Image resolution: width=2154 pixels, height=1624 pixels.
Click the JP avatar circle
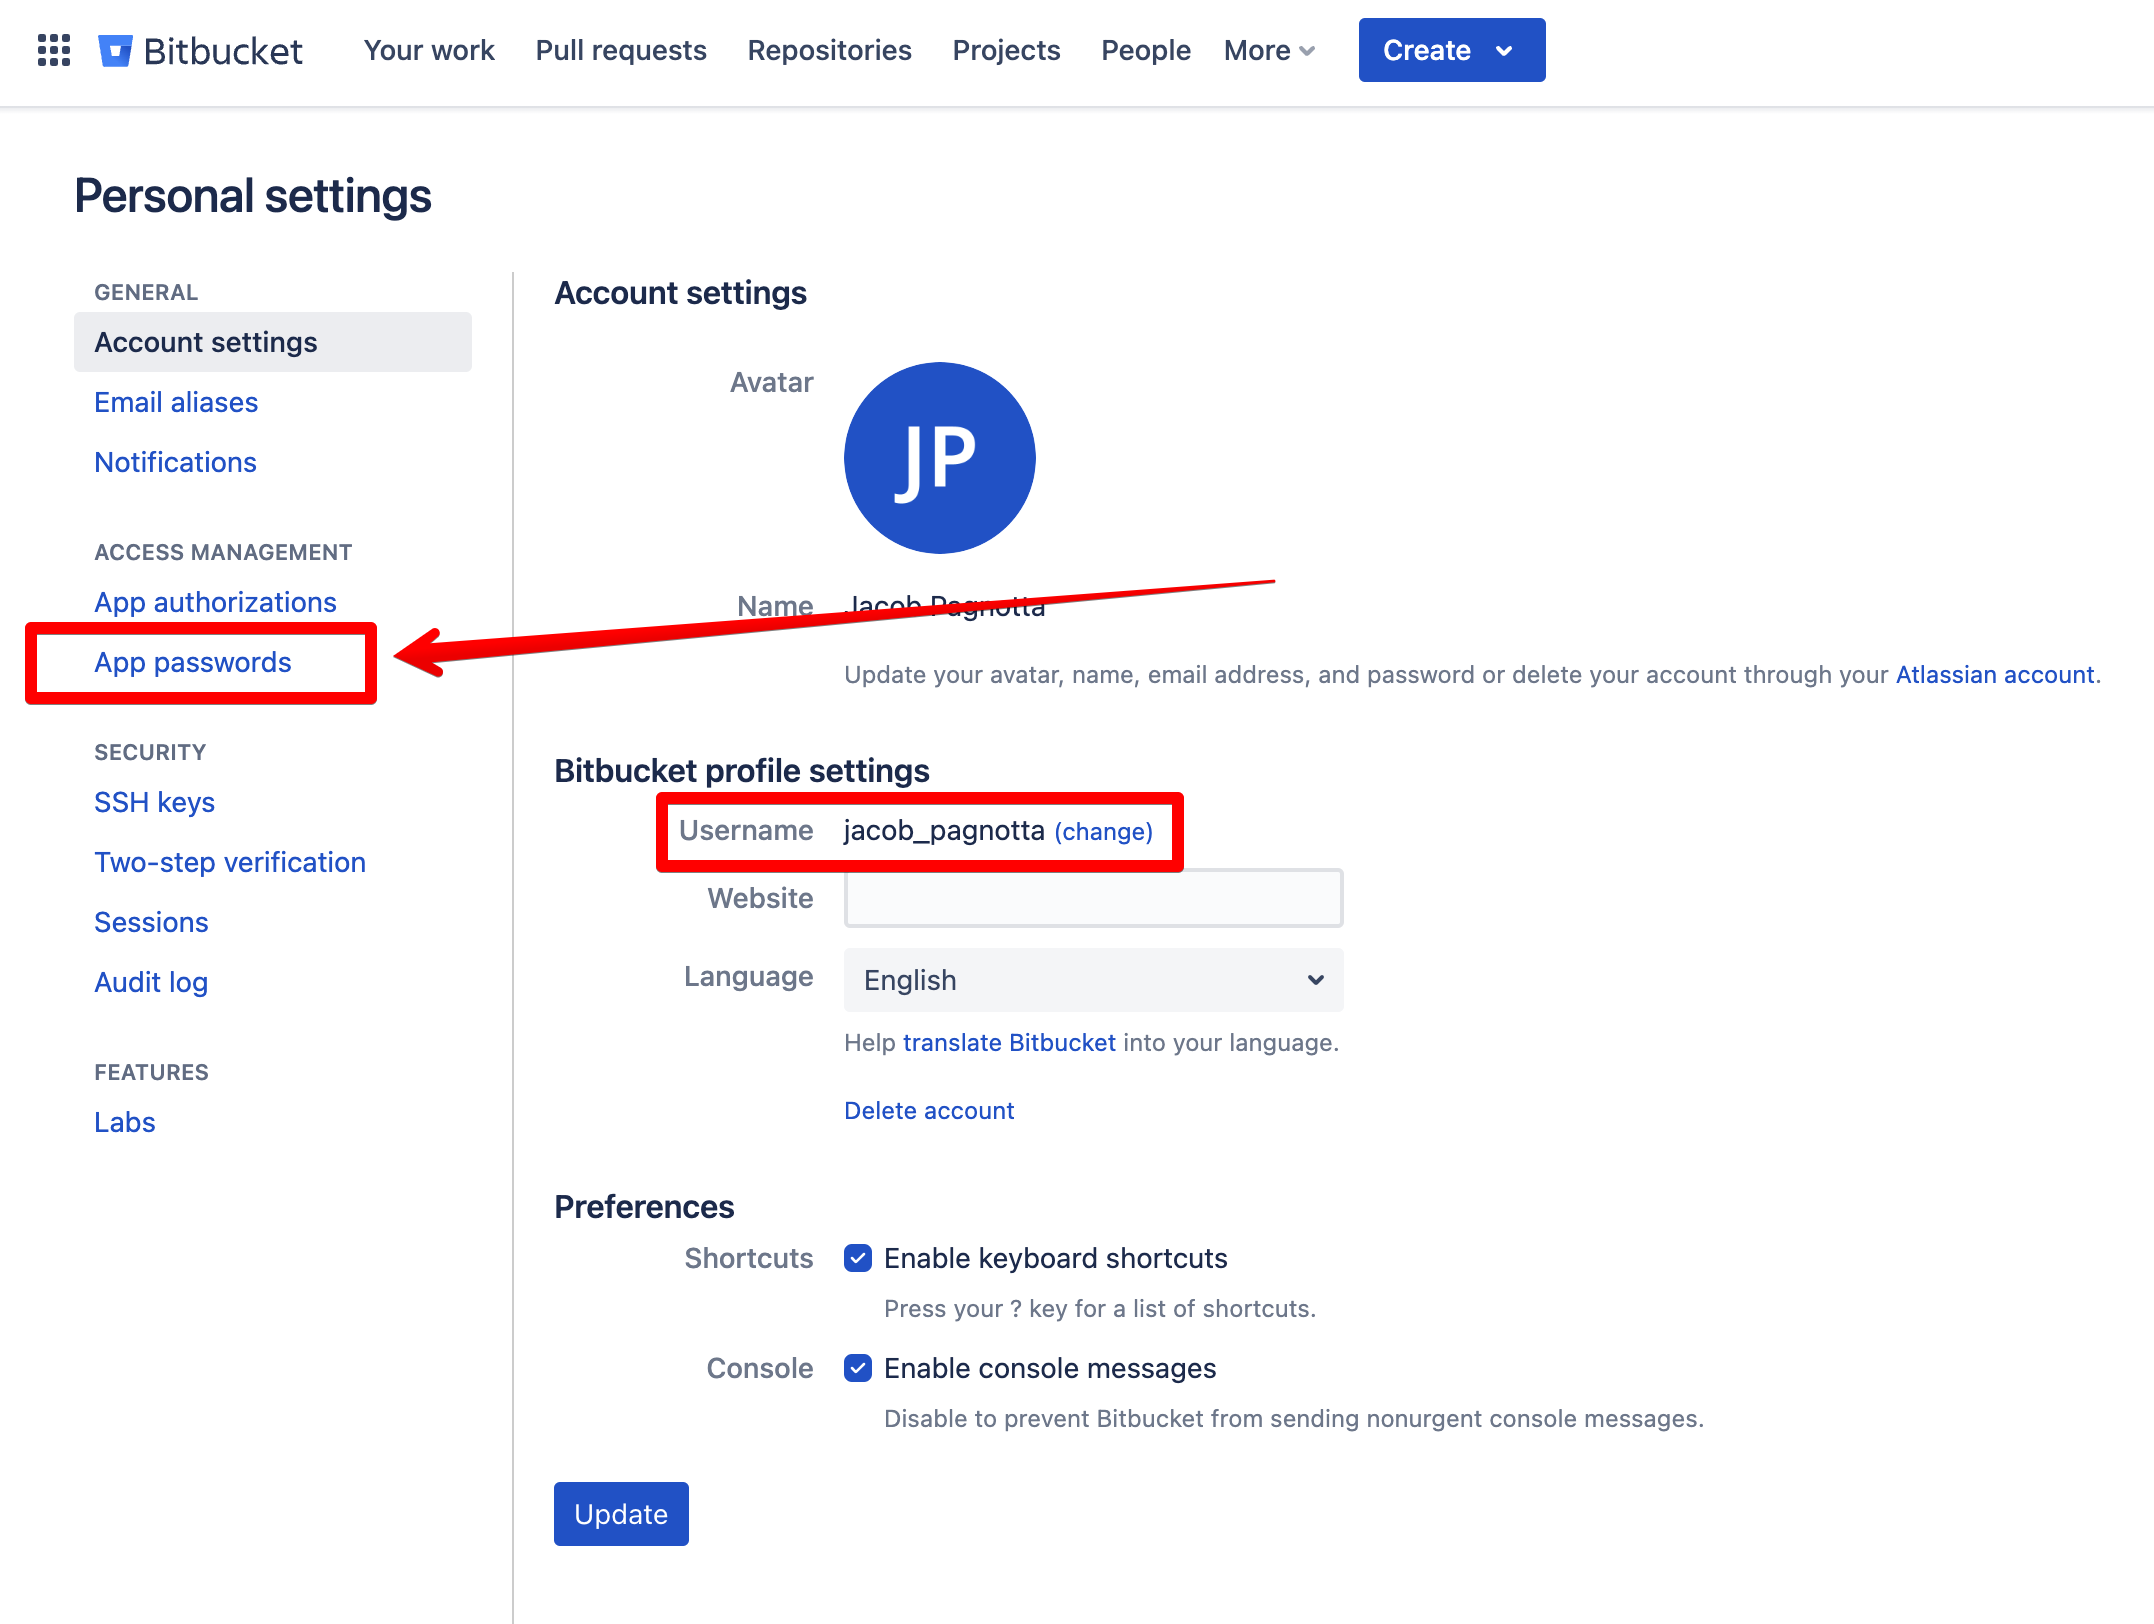(939, 458)
